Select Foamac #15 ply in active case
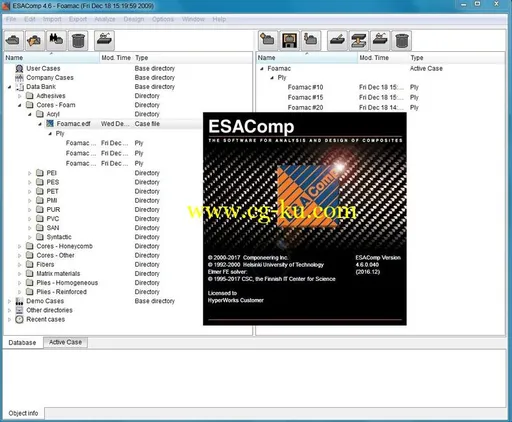The image size is (512, 422). tap(305, 98)
